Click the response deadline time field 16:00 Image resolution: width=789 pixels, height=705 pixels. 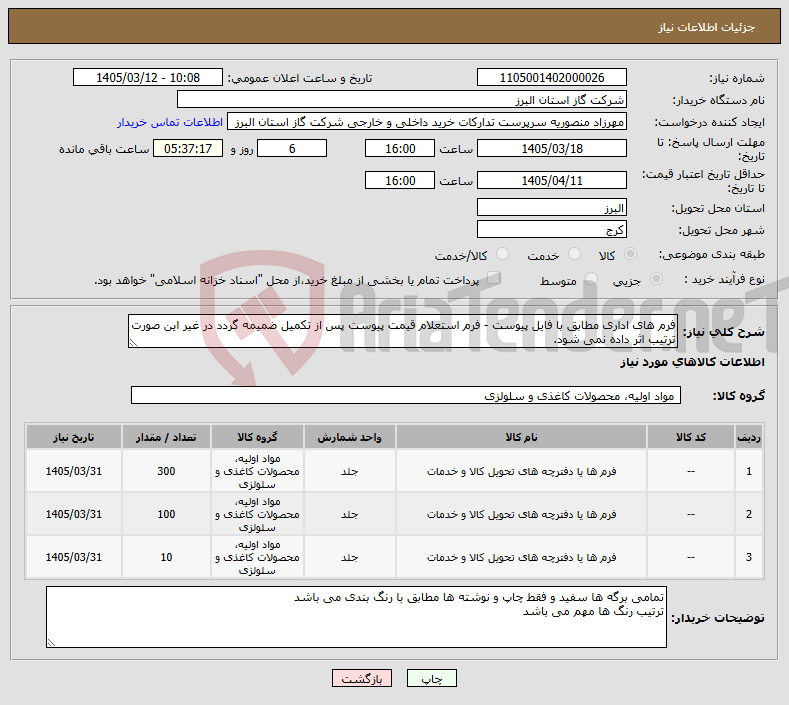click(400, 148)
